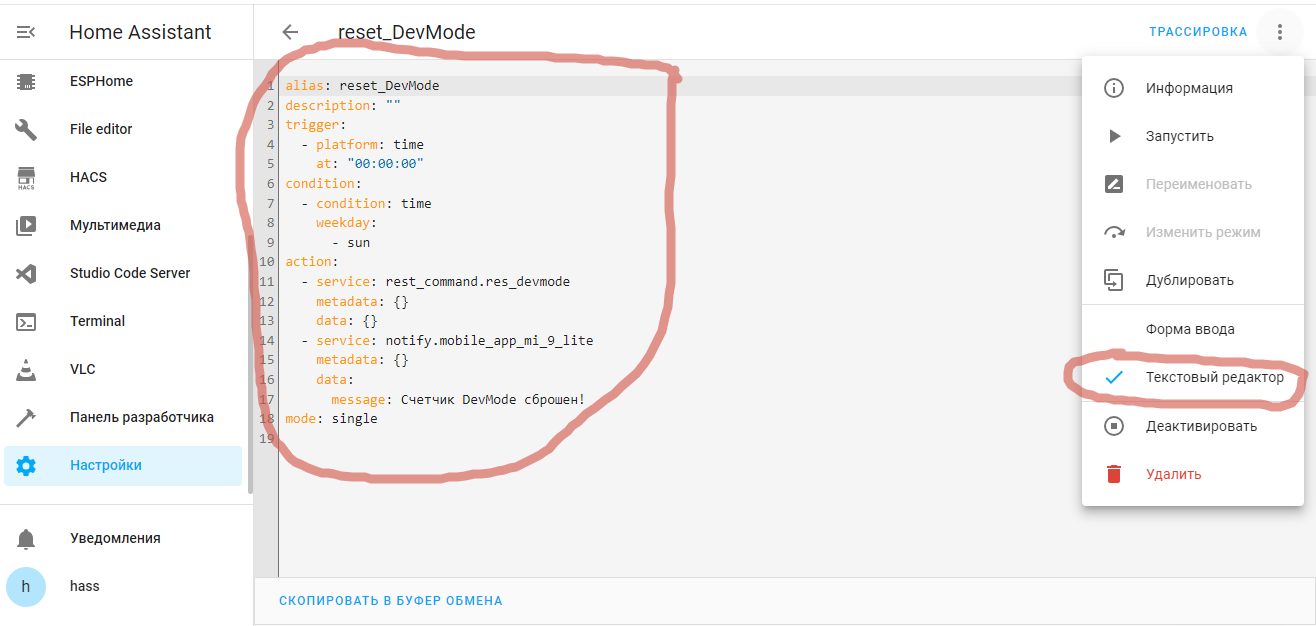Open File editor wrench icon
1316x626 pixels.
26,129
